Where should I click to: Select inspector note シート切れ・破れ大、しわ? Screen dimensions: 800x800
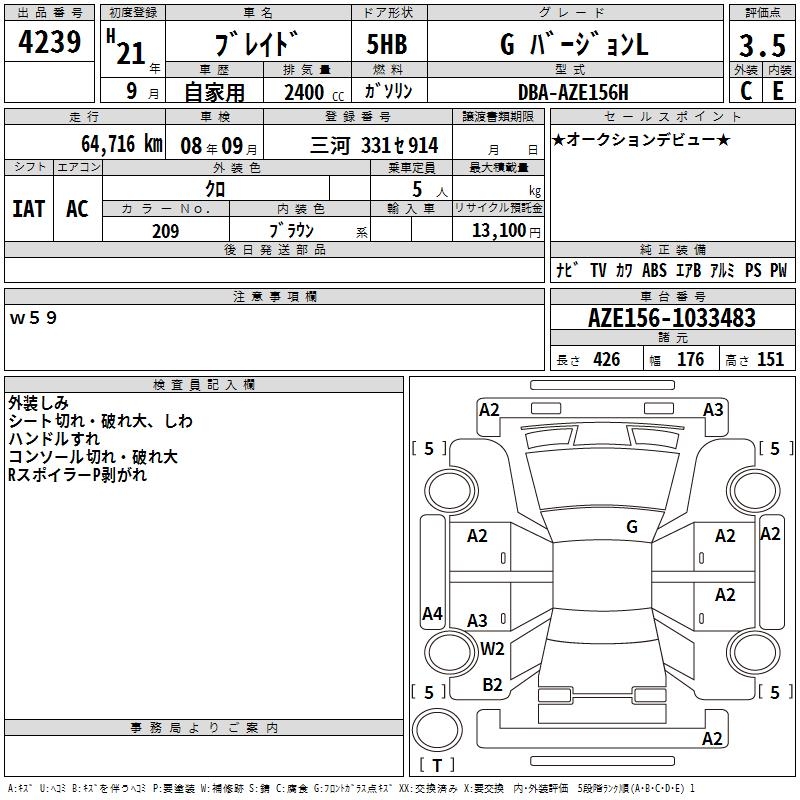pyautogui.click(x=101, y=421)
